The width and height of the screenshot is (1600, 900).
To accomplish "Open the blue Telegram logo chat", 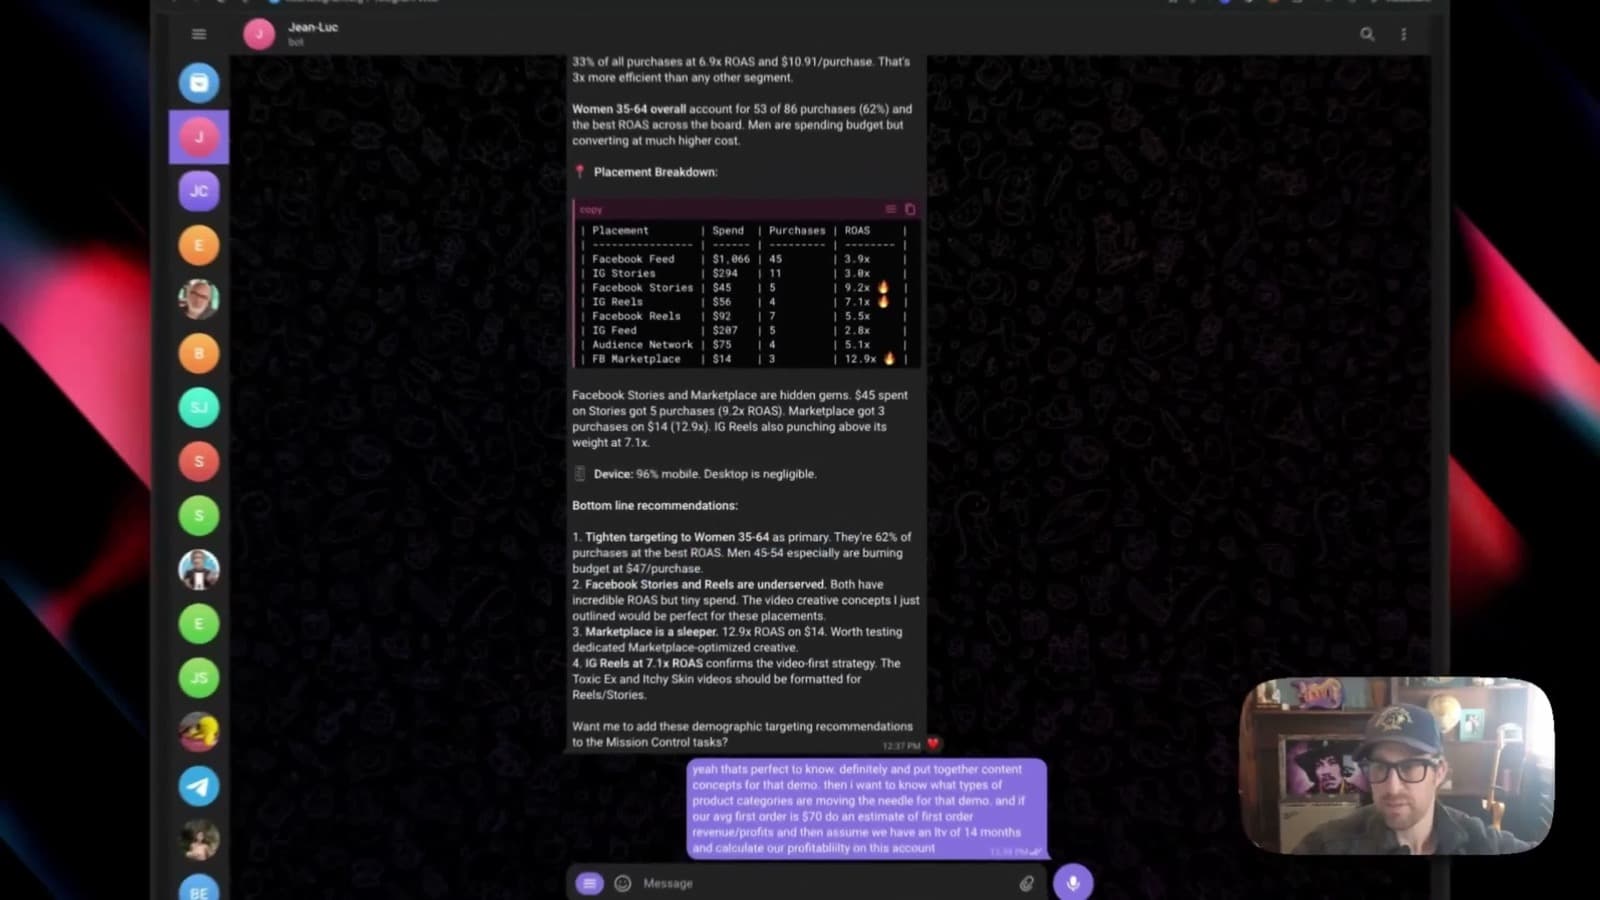I will (x=199, y=786).
